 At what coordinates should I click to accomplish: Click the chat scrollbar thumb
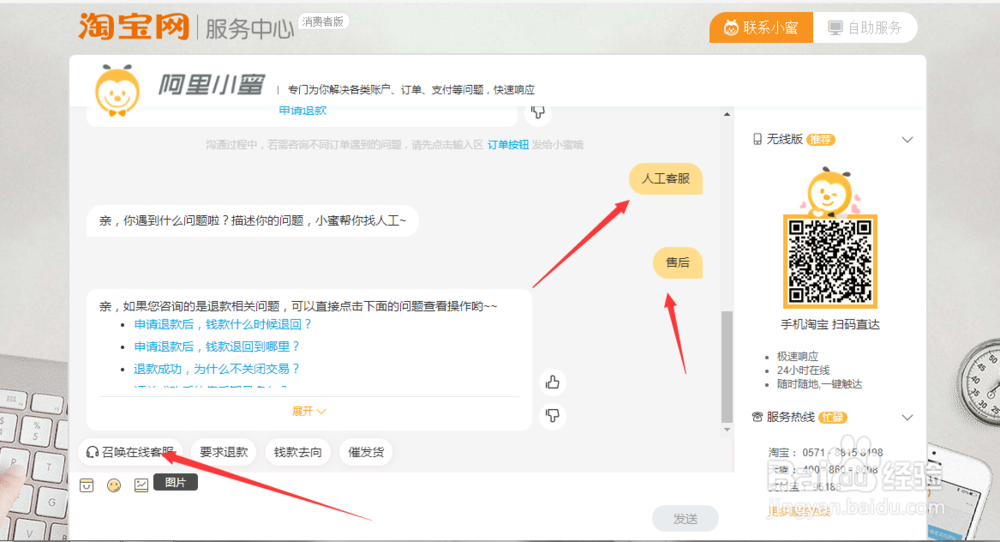point(727,367)
